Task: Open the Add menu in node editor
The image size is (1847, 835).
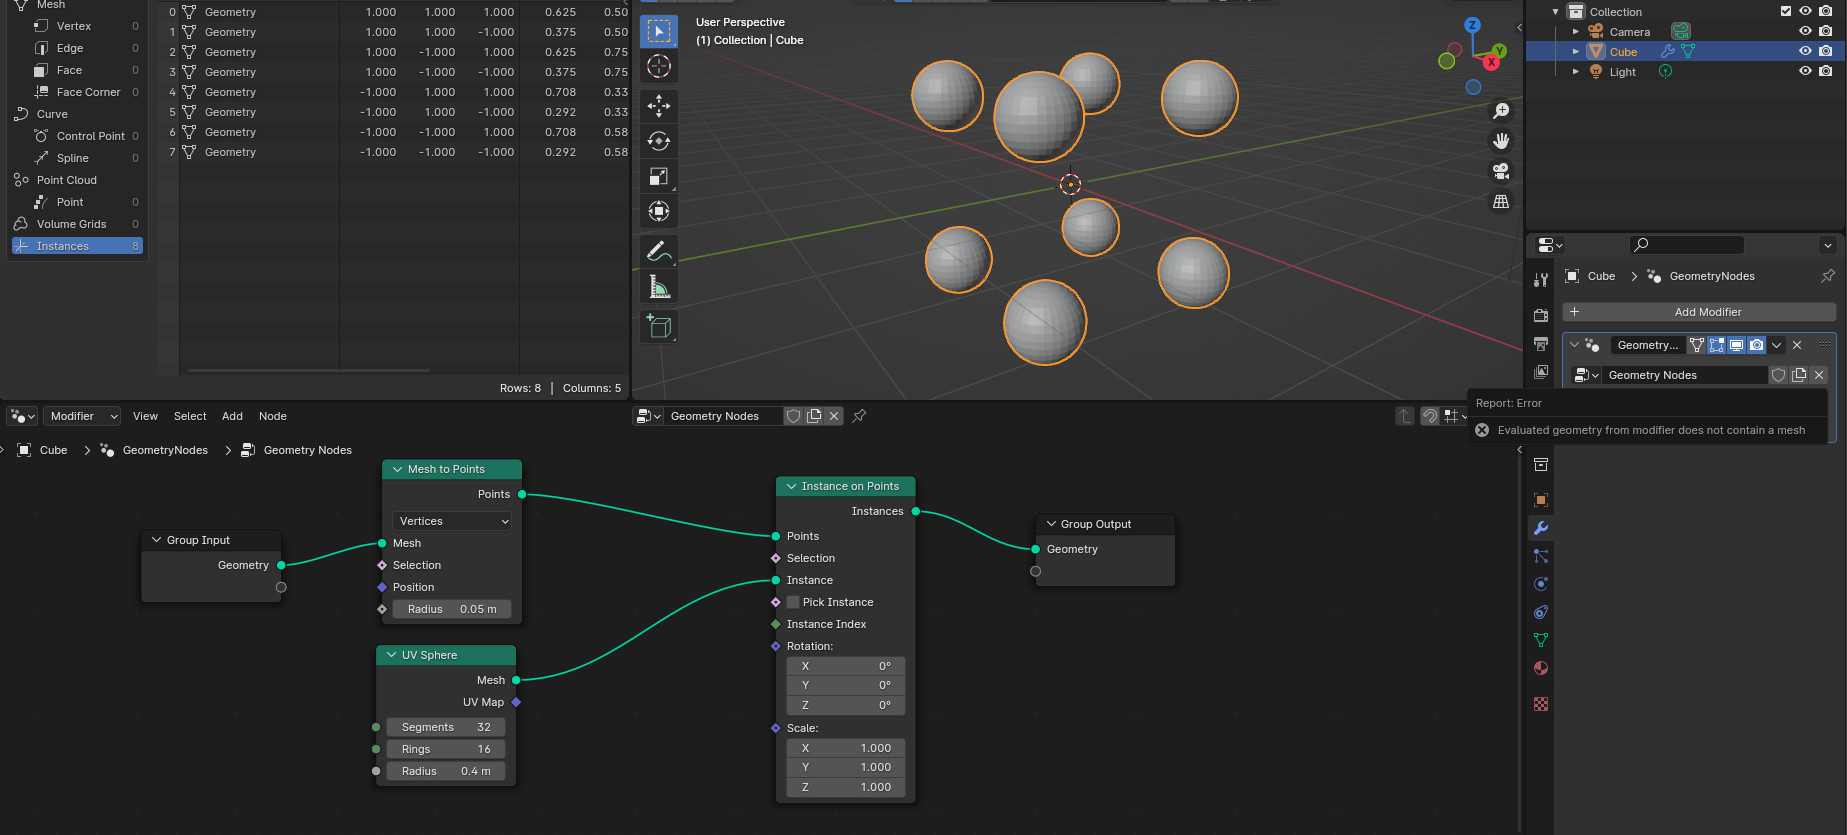Action: click(x=232, y=416)
